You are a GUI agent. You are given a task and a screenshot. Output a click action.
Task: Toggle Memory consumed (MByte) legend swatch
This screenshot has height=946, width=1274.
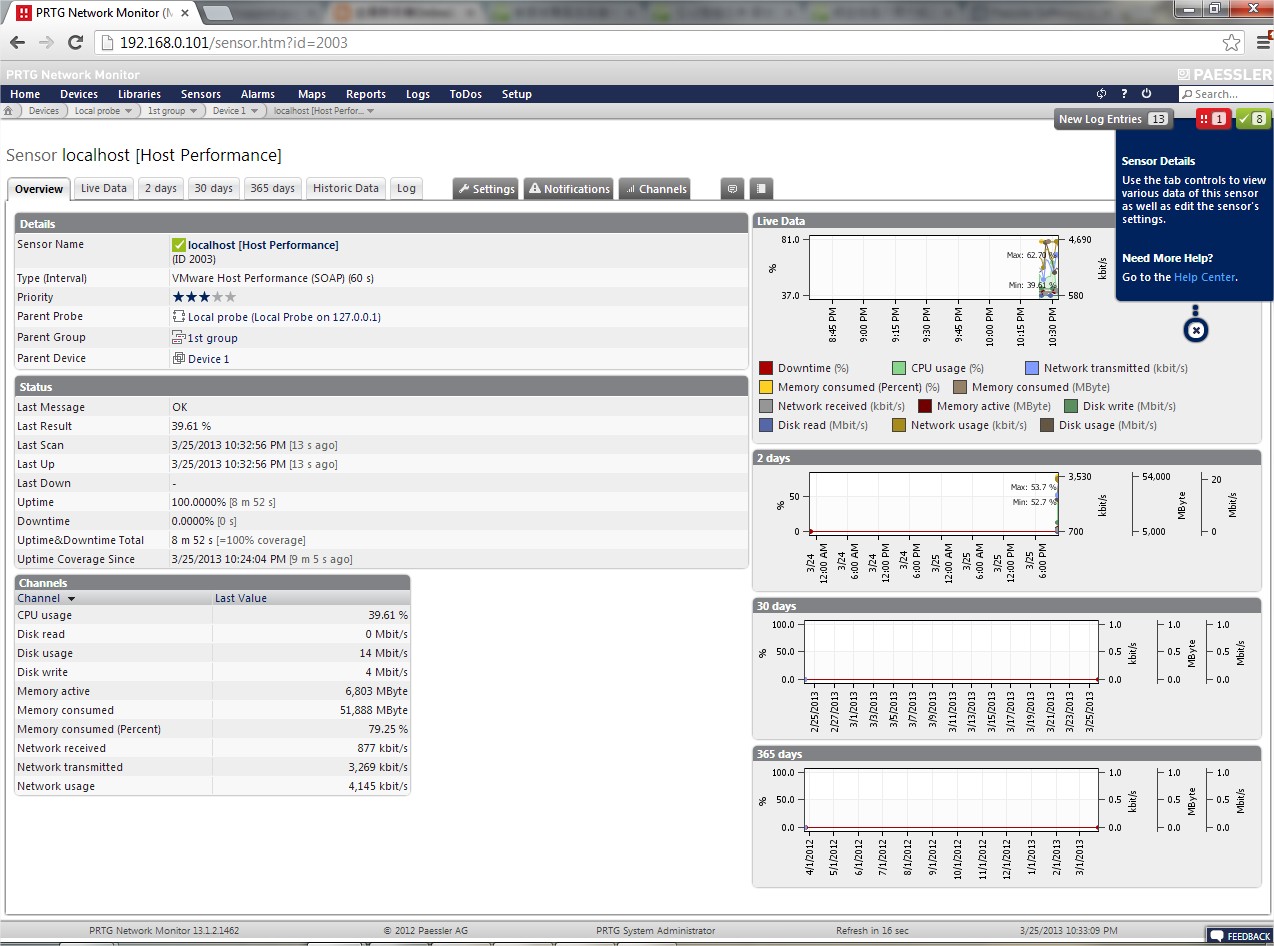pos(960,387)
